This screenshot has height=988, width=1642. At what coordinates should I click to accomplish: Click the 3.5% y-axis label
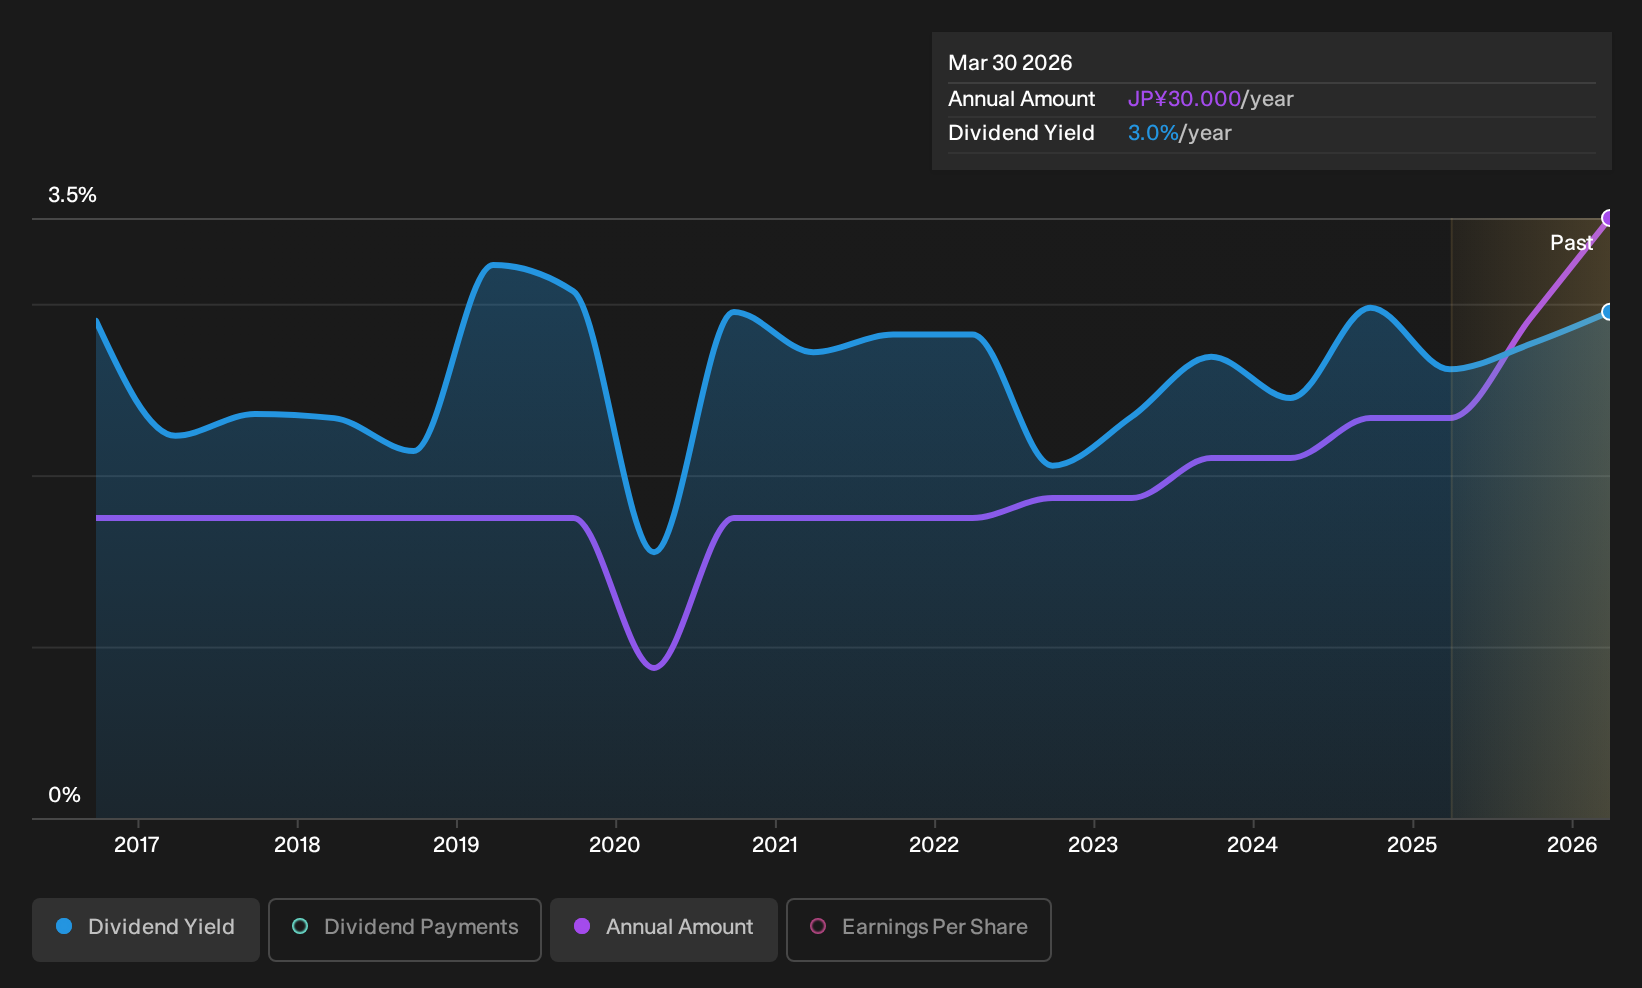(x=72, y=195)
